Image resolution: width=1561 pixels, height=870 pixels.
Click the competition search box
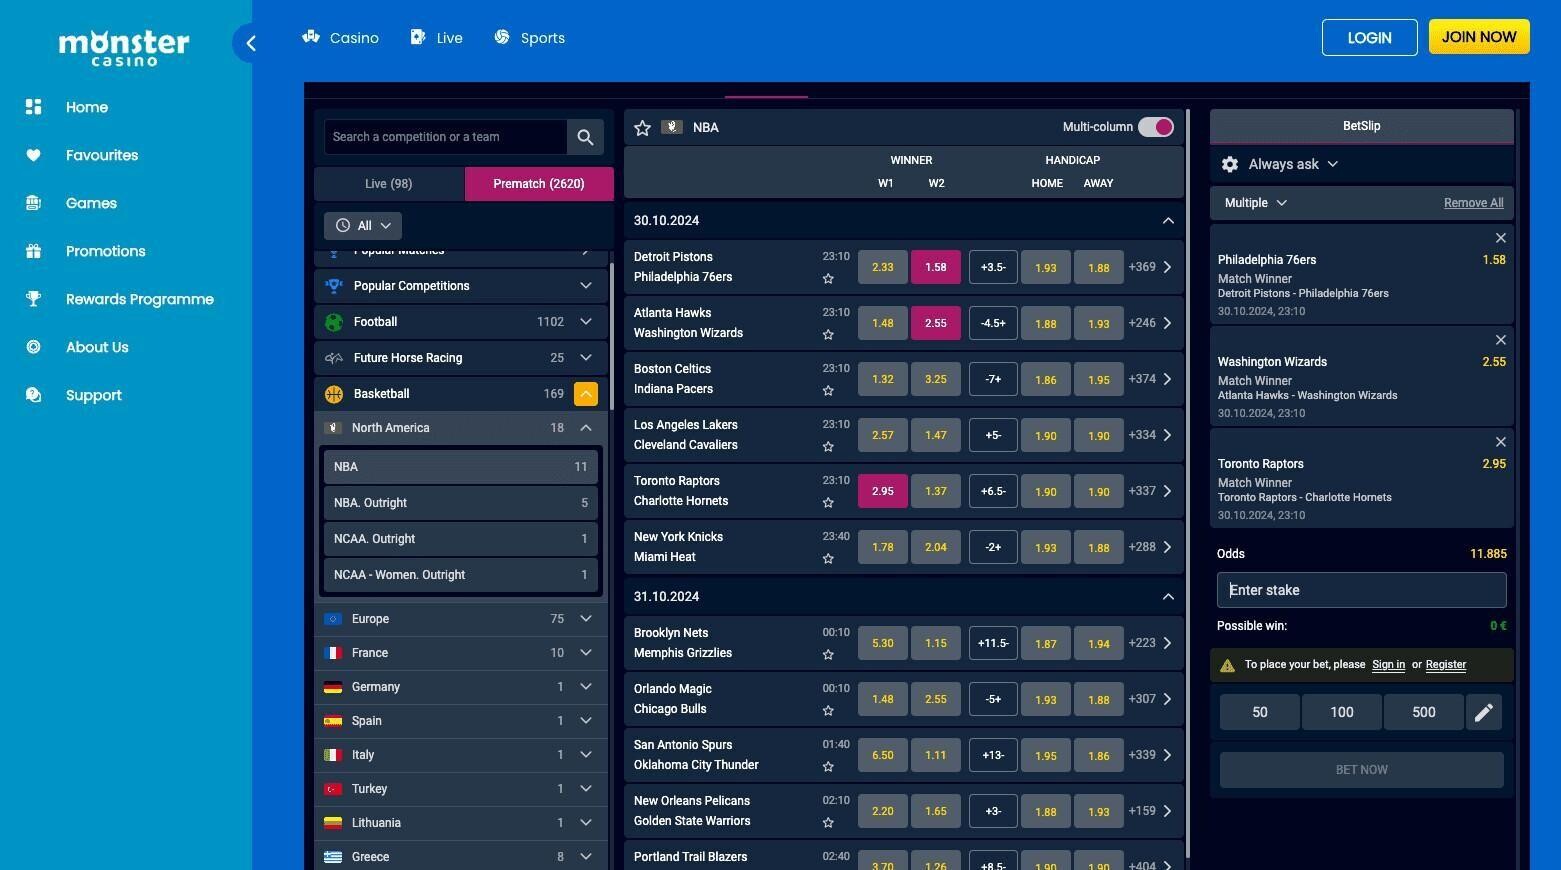point(446,137)
